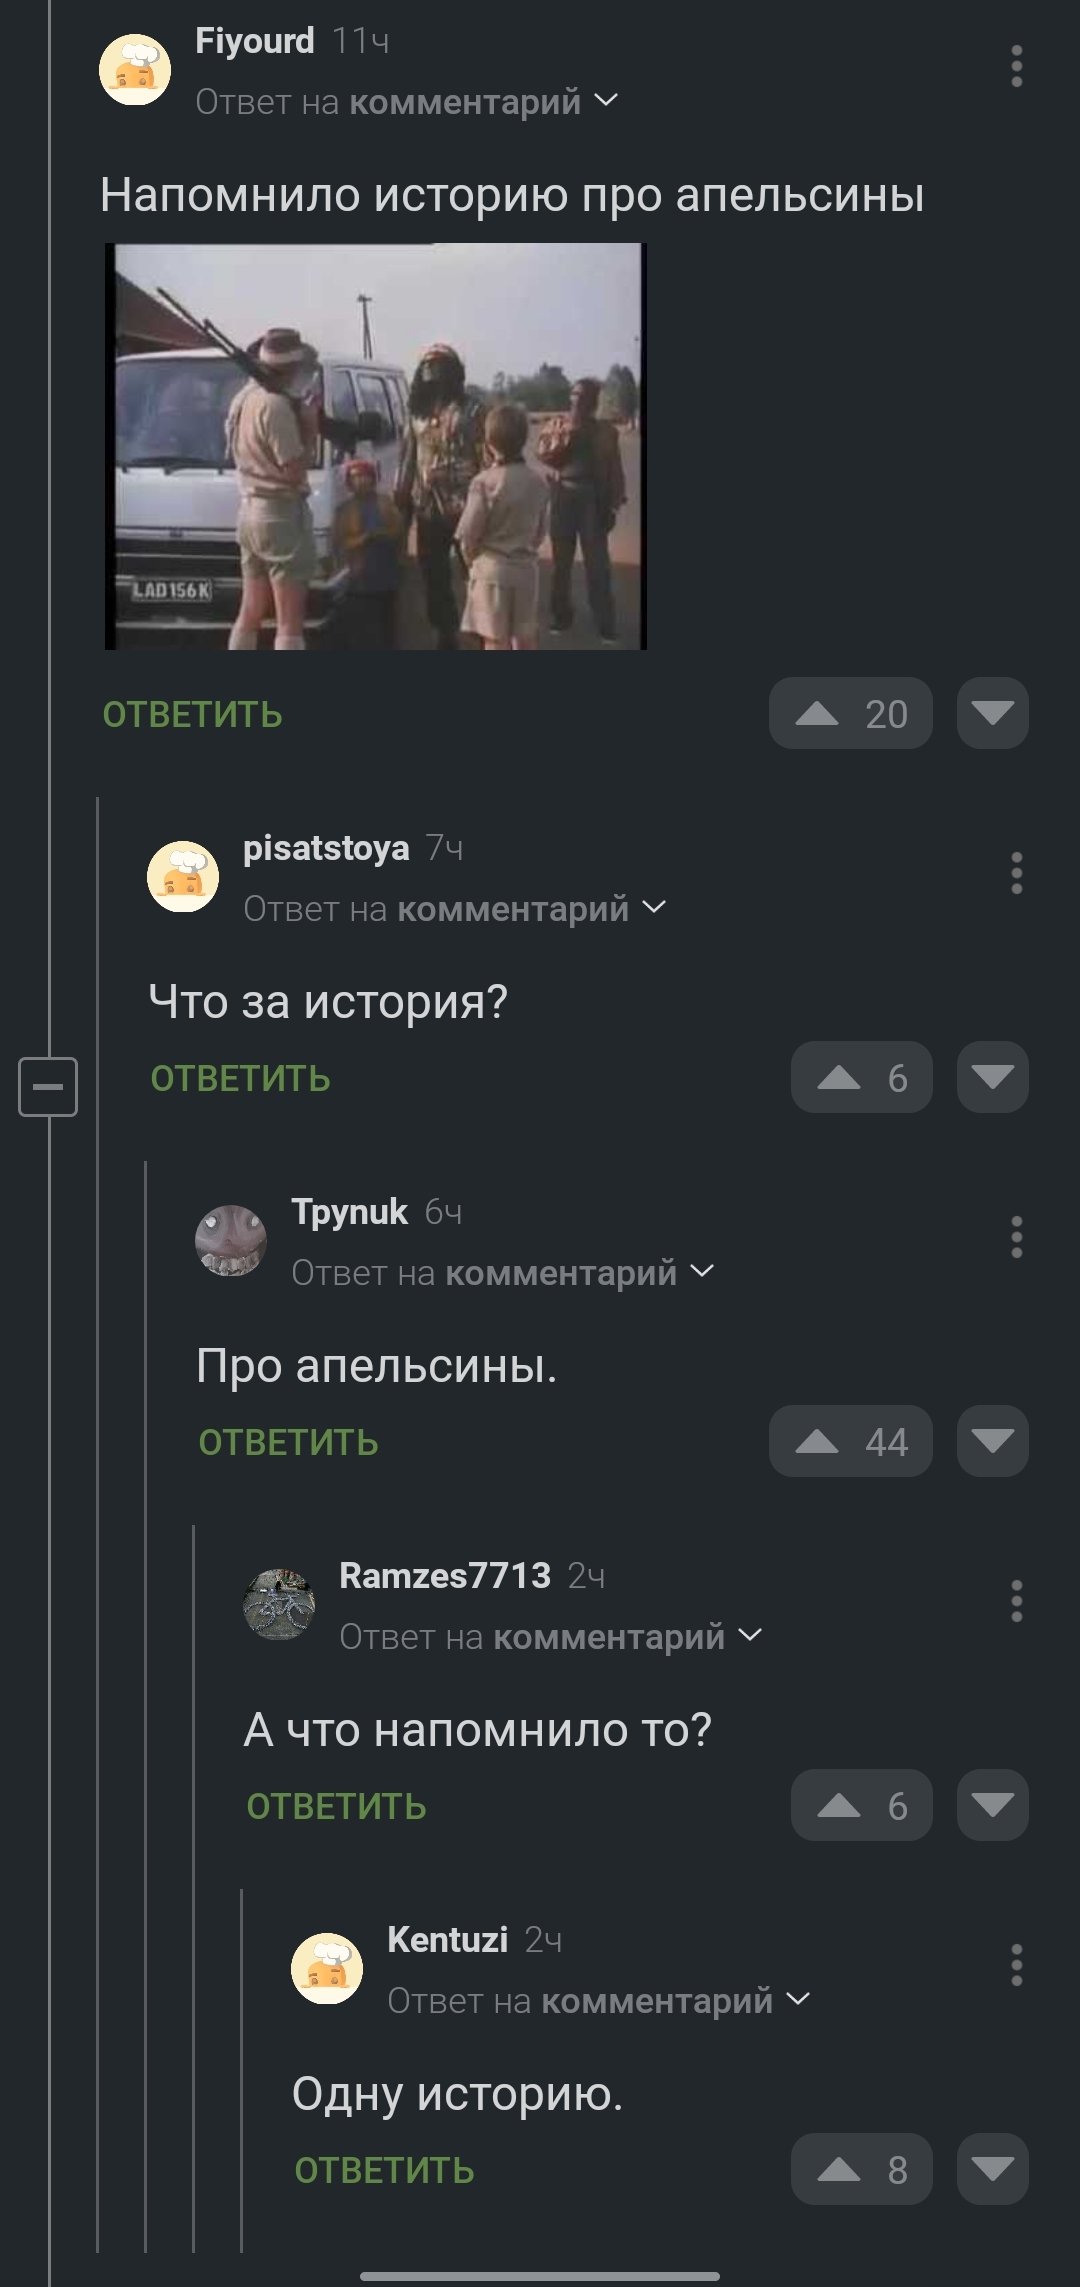
Task: Open the username link Kentuzi
Action: pyautogui.click(x=447, y=1939)
